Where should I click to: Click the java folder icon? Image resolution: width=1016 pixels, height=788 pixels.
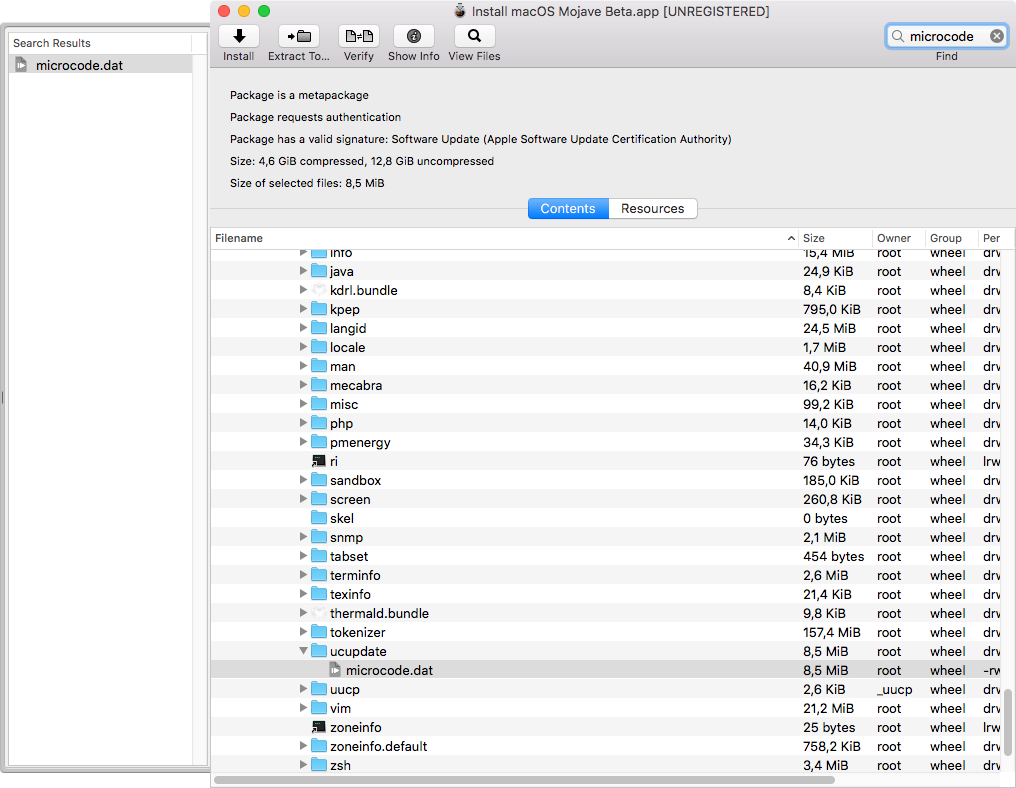[x=319, y=271]
